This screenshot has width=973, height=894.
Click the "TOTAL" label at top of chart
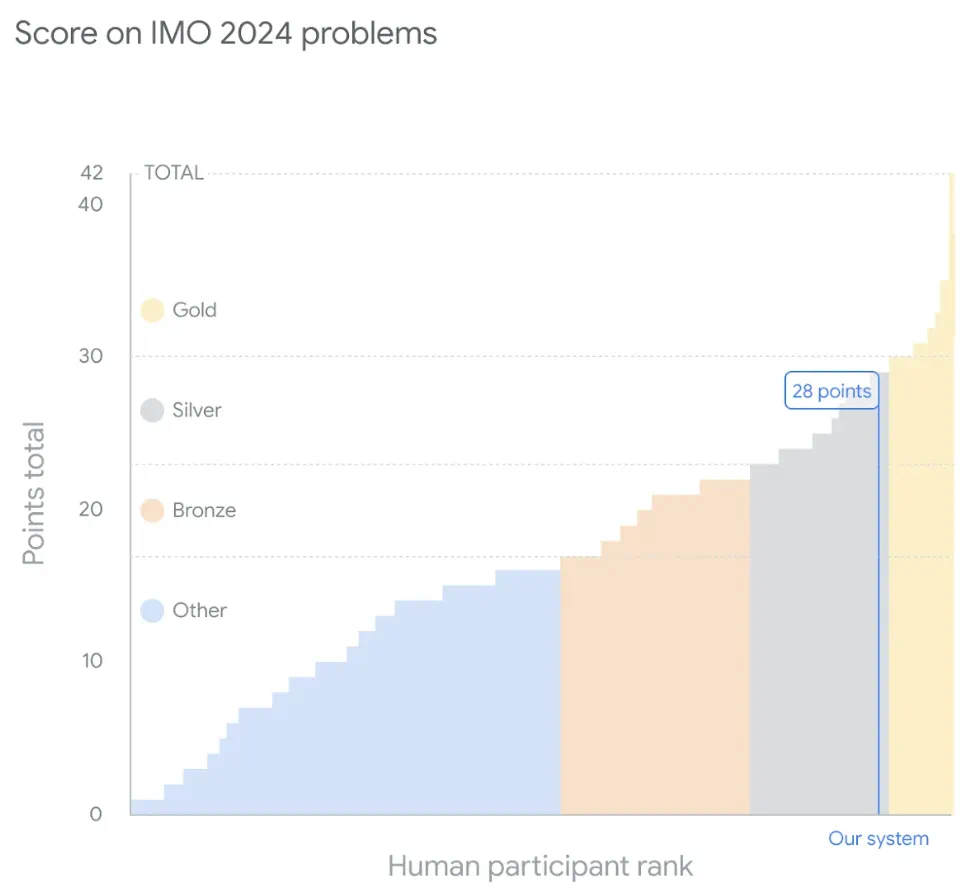pyautogui.click(x=174, y=173)
